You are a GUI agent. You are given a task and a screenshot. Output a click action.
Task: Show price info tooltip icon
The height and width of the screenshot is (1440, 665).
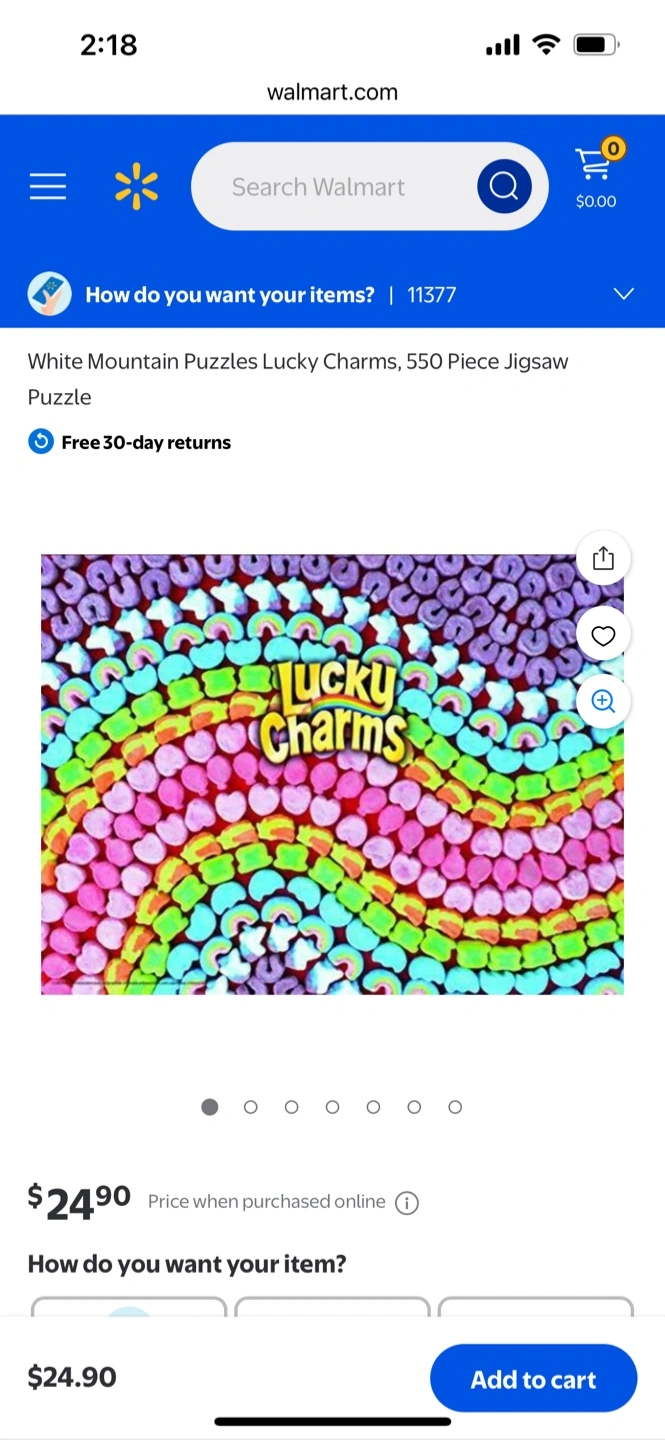tap(407, 1203)
